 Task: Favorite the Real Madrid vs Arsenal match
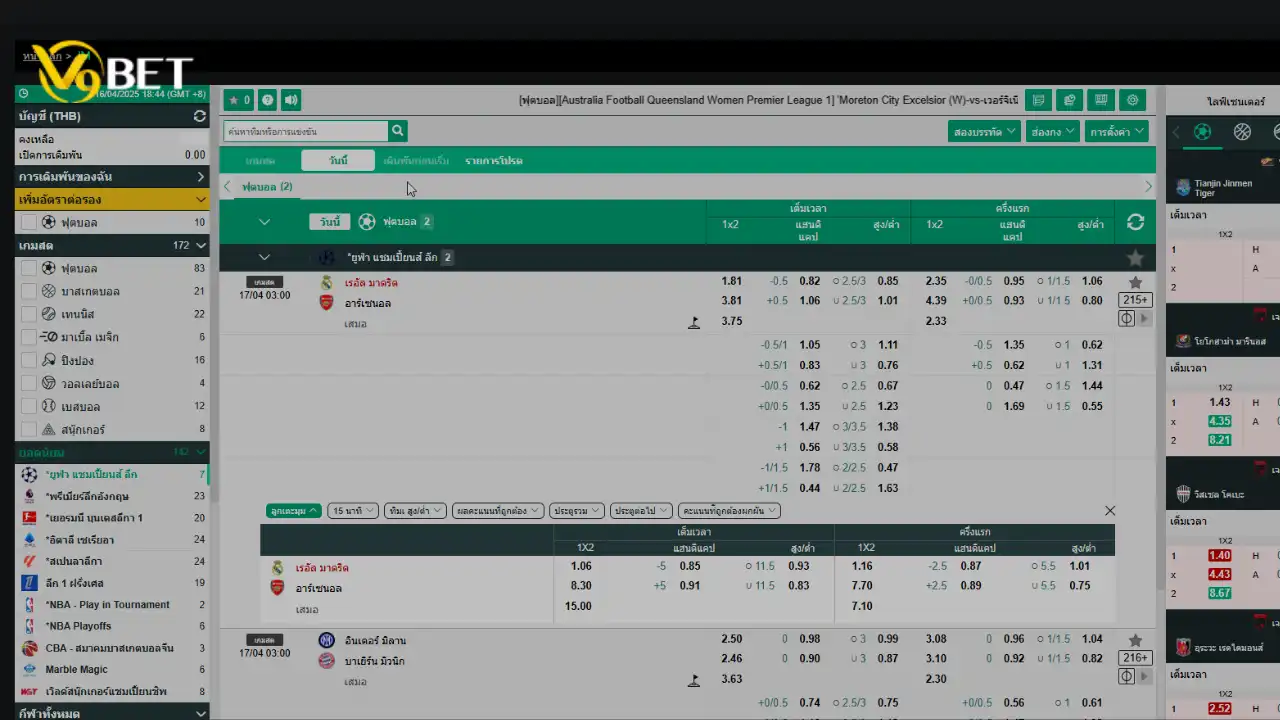[x=1135, y=282]
